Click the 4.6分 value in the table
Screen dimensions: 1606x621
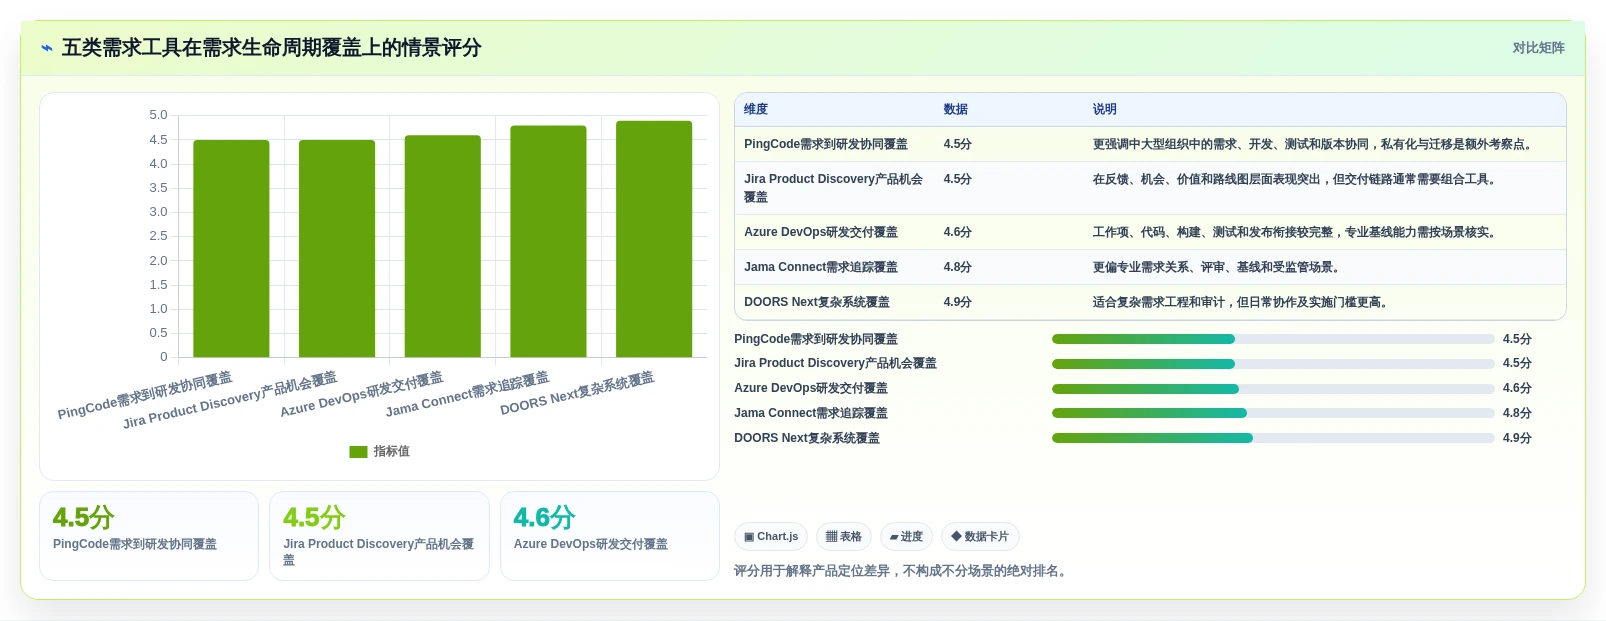coord(958,233)
